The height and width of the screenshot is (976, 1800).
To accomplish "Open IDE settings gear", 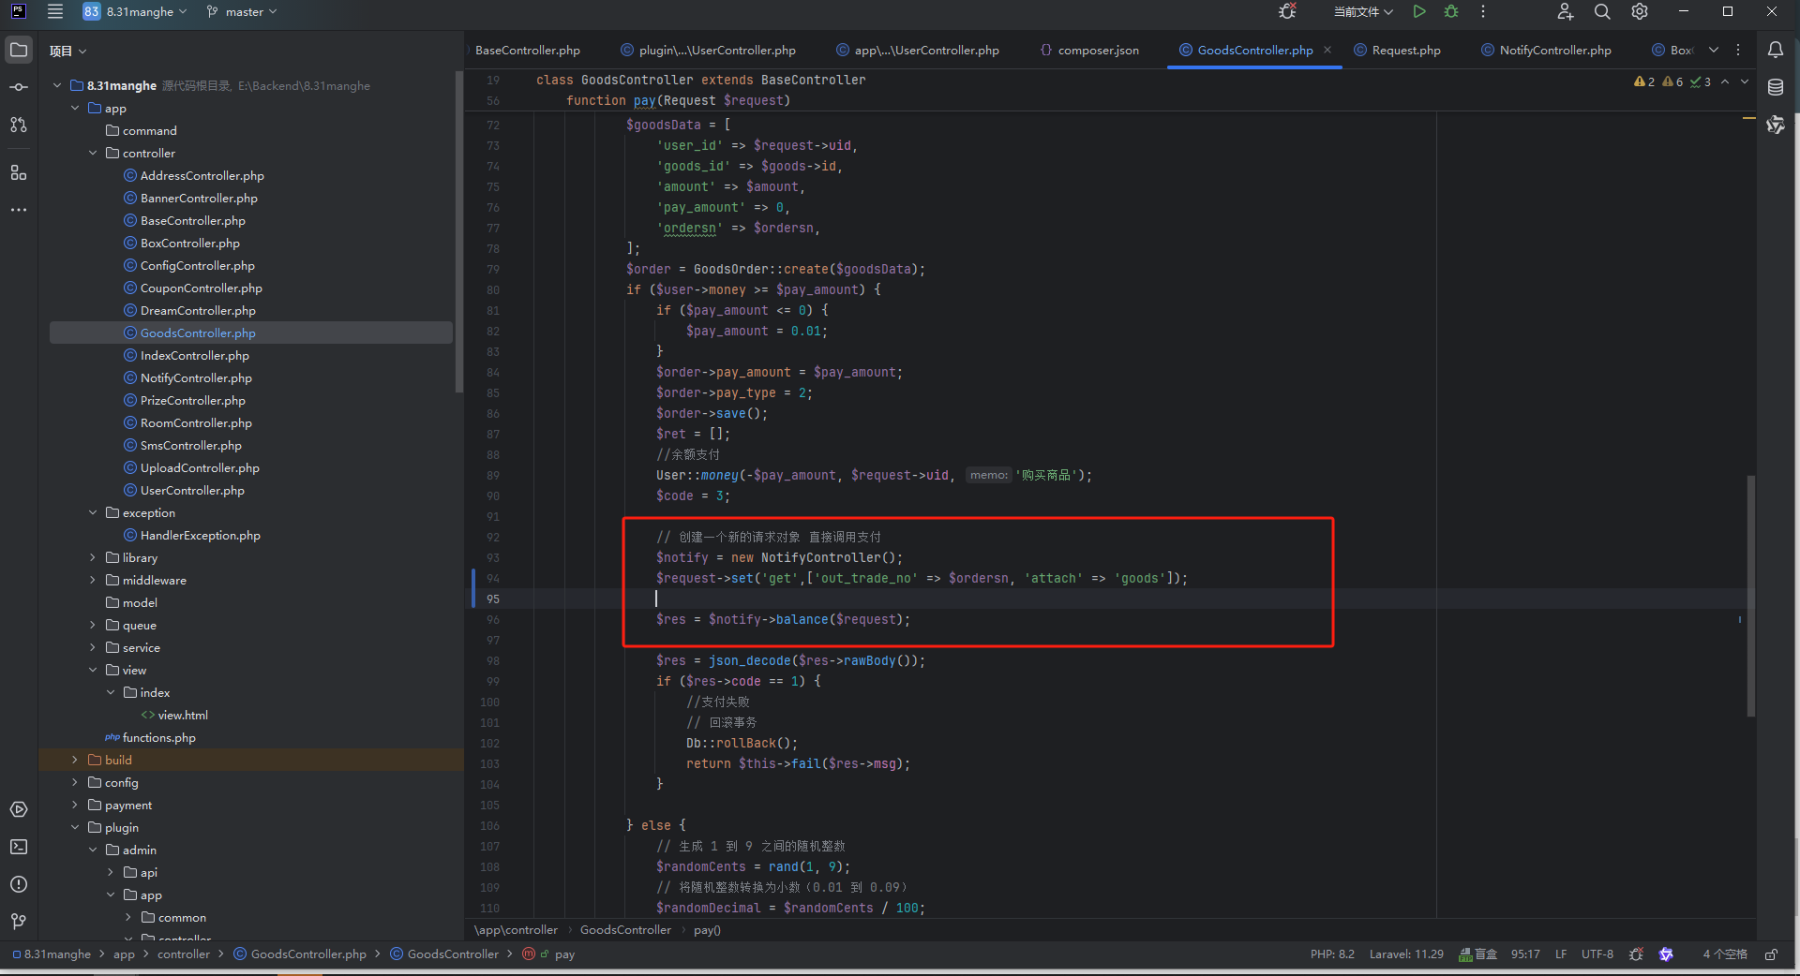I will click(x=1640, y=12).
